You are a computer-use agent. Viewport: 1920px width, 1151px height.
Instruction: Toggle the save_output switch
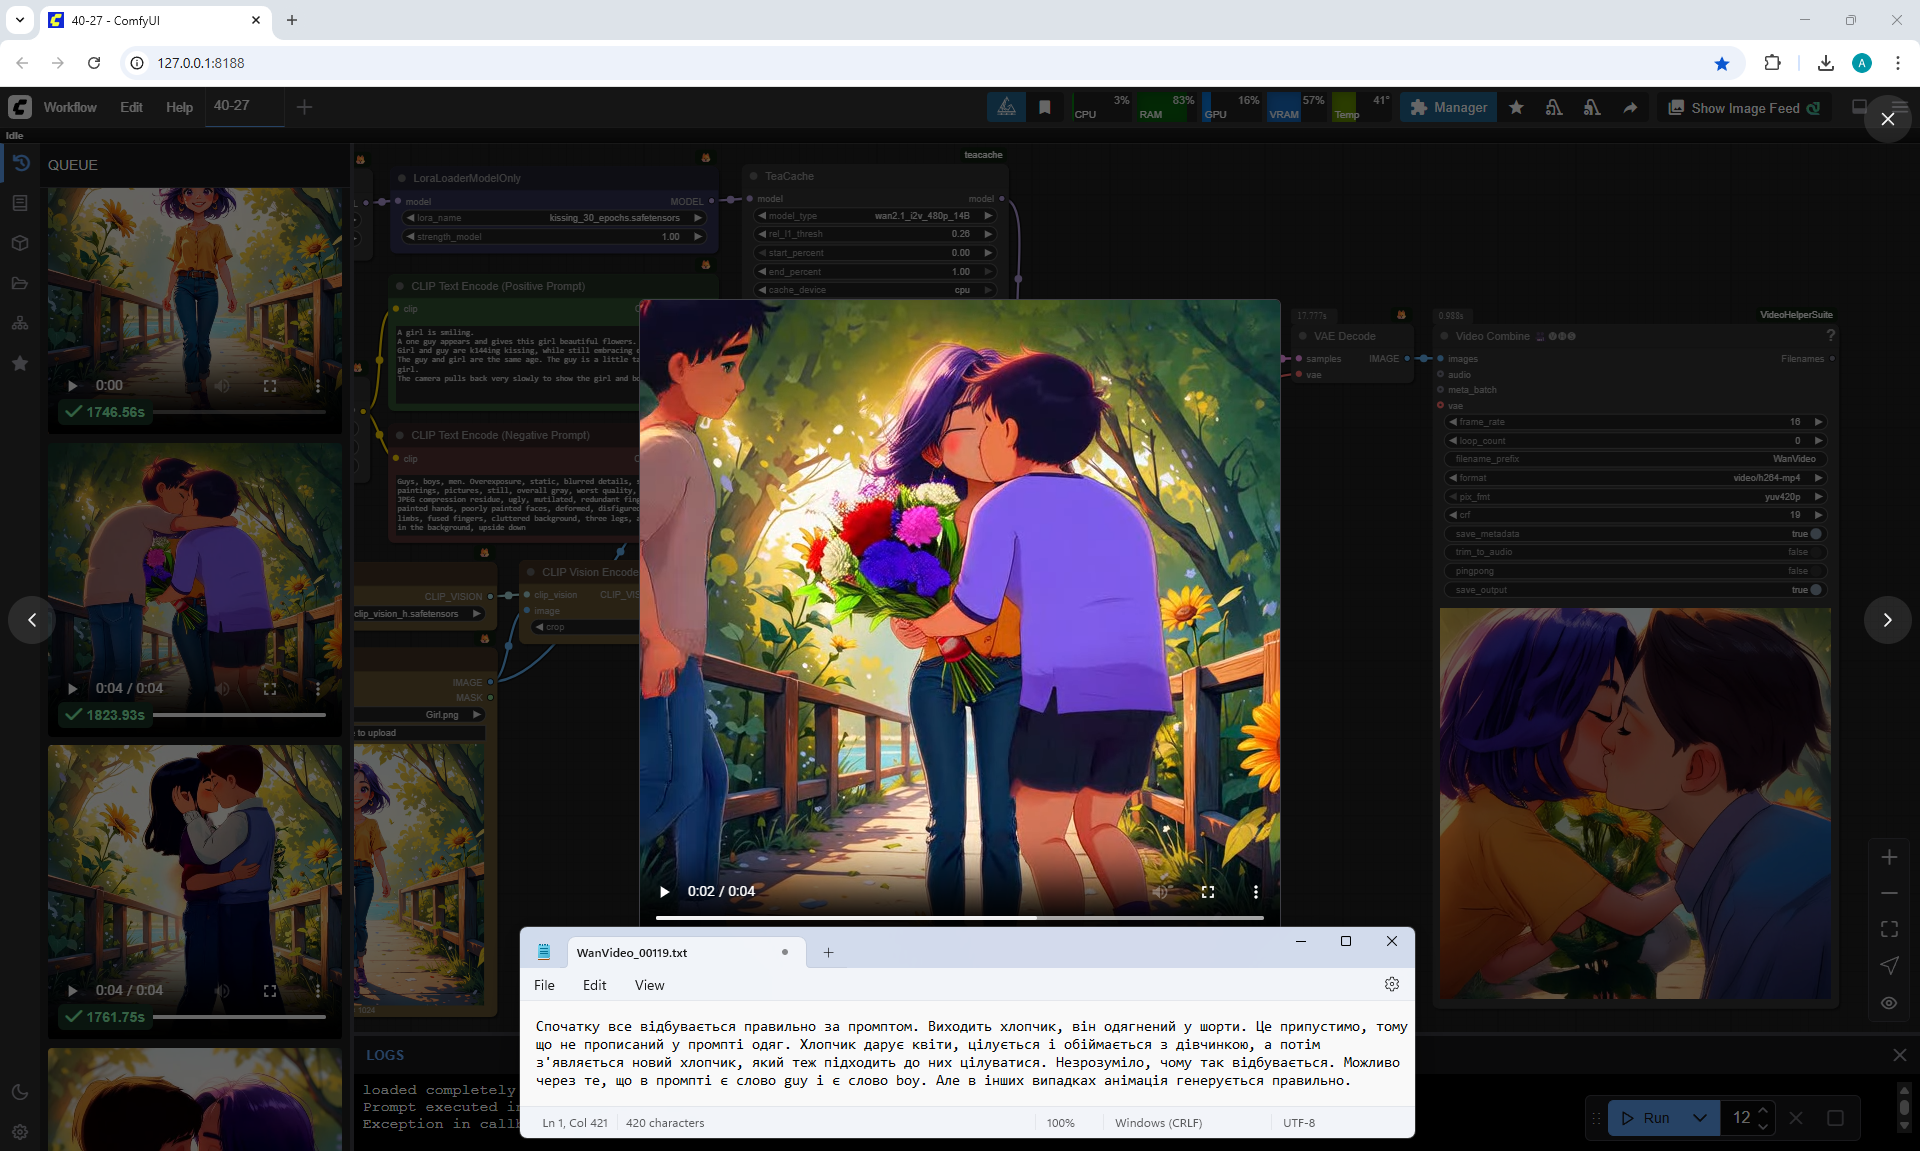1814,590
